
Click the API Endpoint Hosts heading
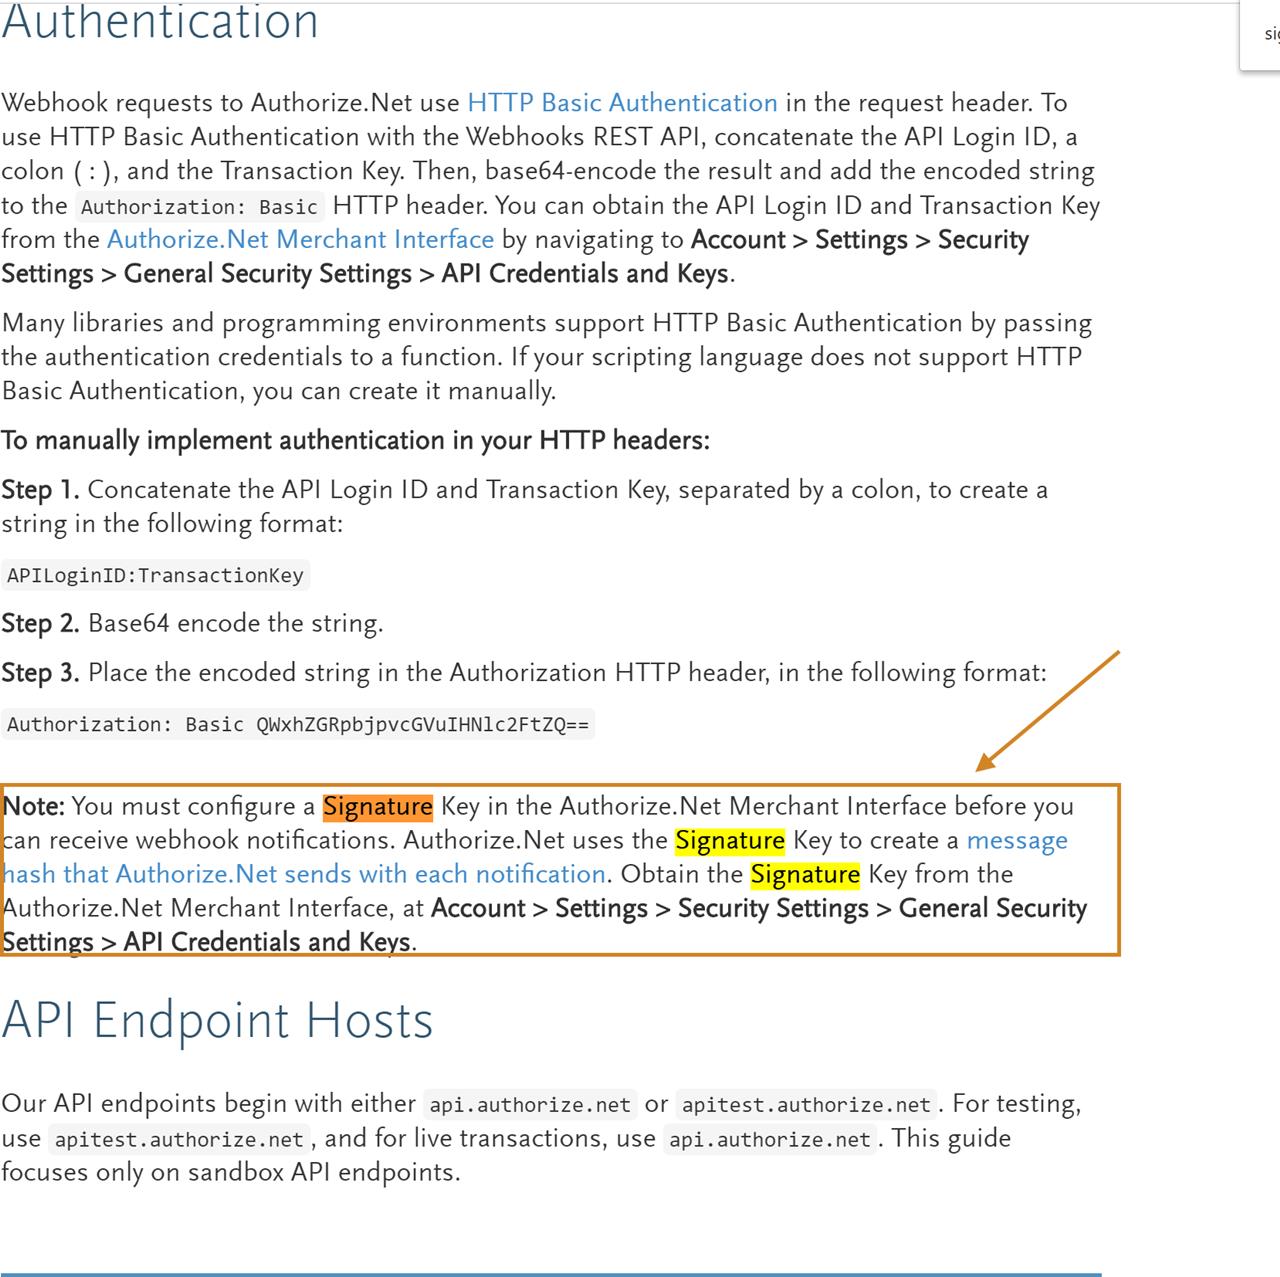218,1021
